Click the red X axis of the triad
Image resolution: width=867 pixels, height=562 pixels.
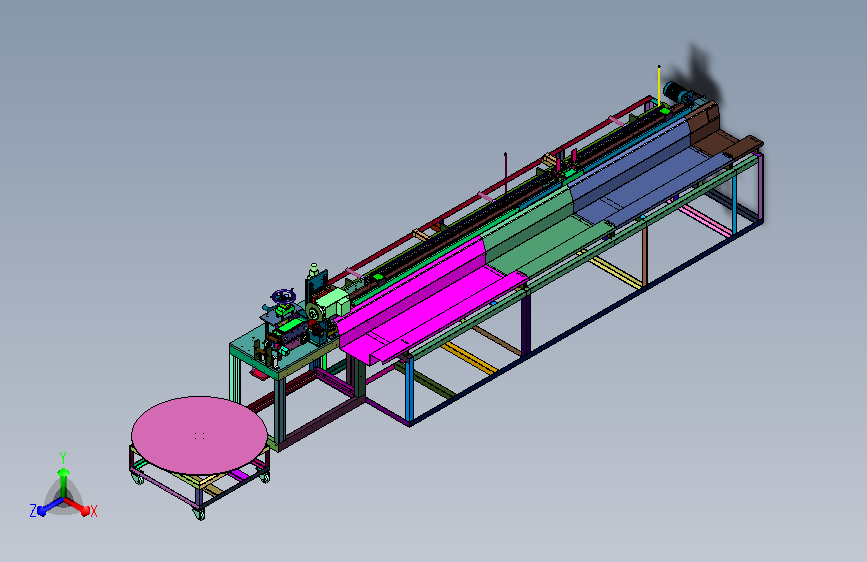77,506
